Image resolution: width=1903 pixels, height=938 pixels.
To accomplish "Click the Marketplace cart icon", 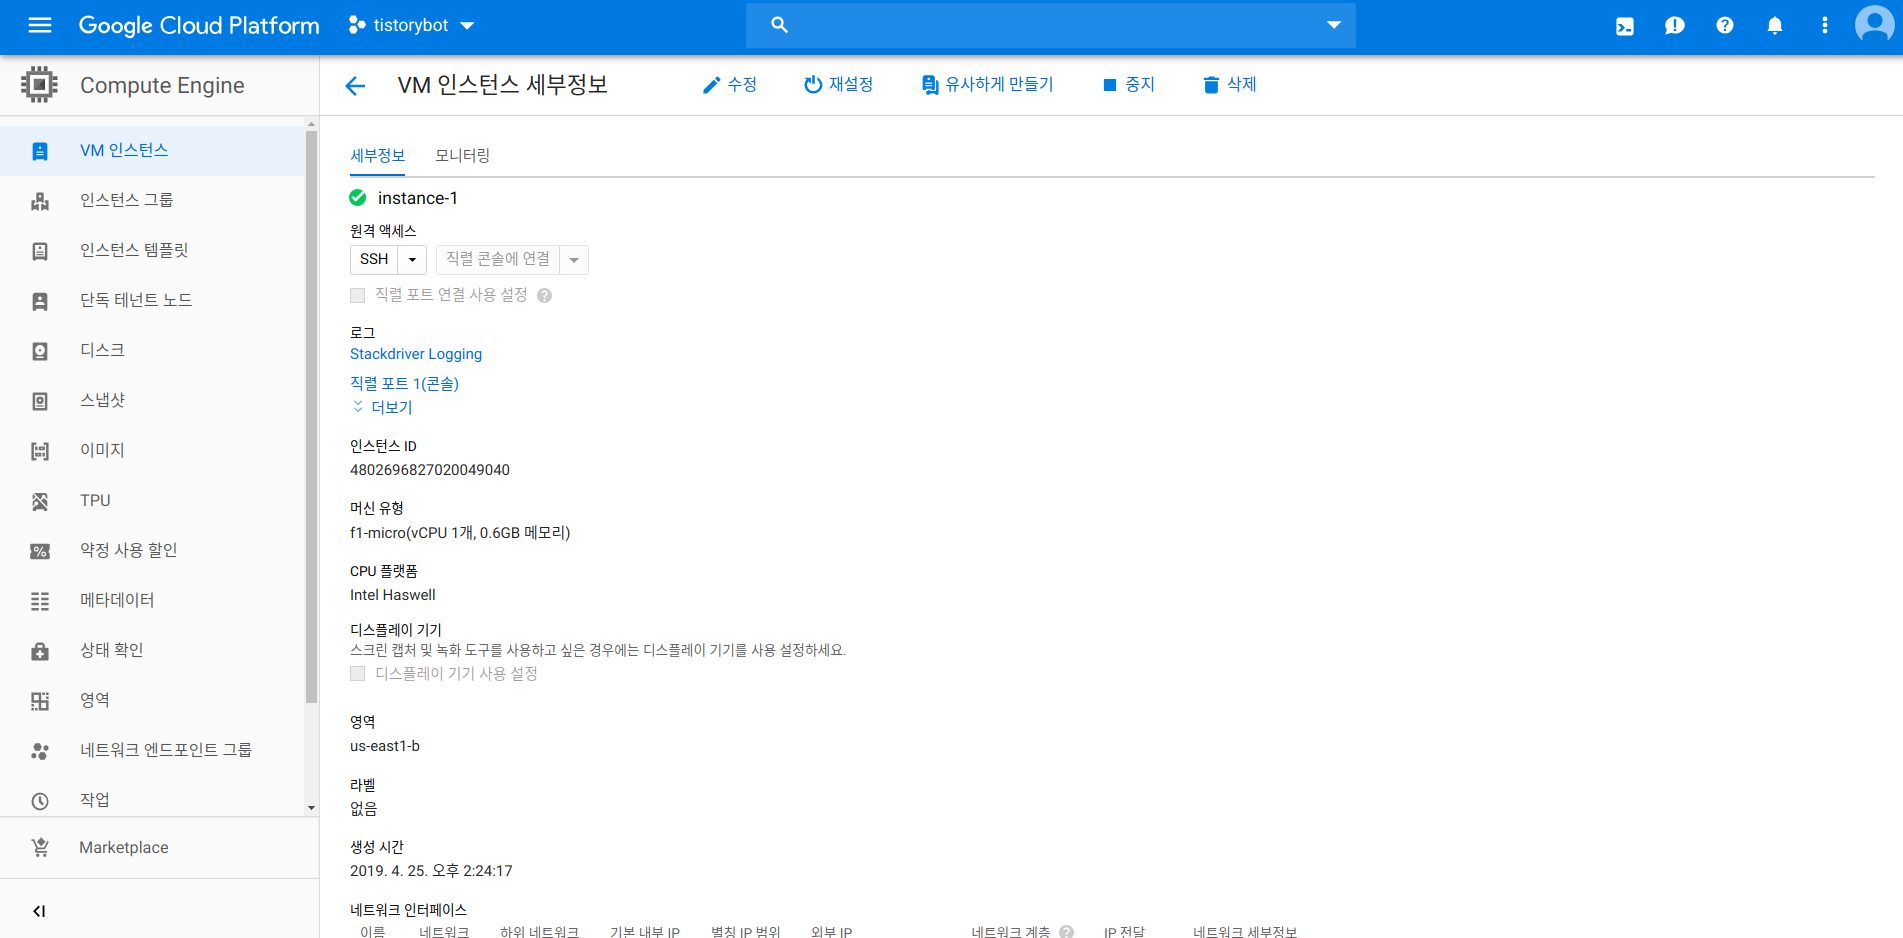I will point(40,847).
